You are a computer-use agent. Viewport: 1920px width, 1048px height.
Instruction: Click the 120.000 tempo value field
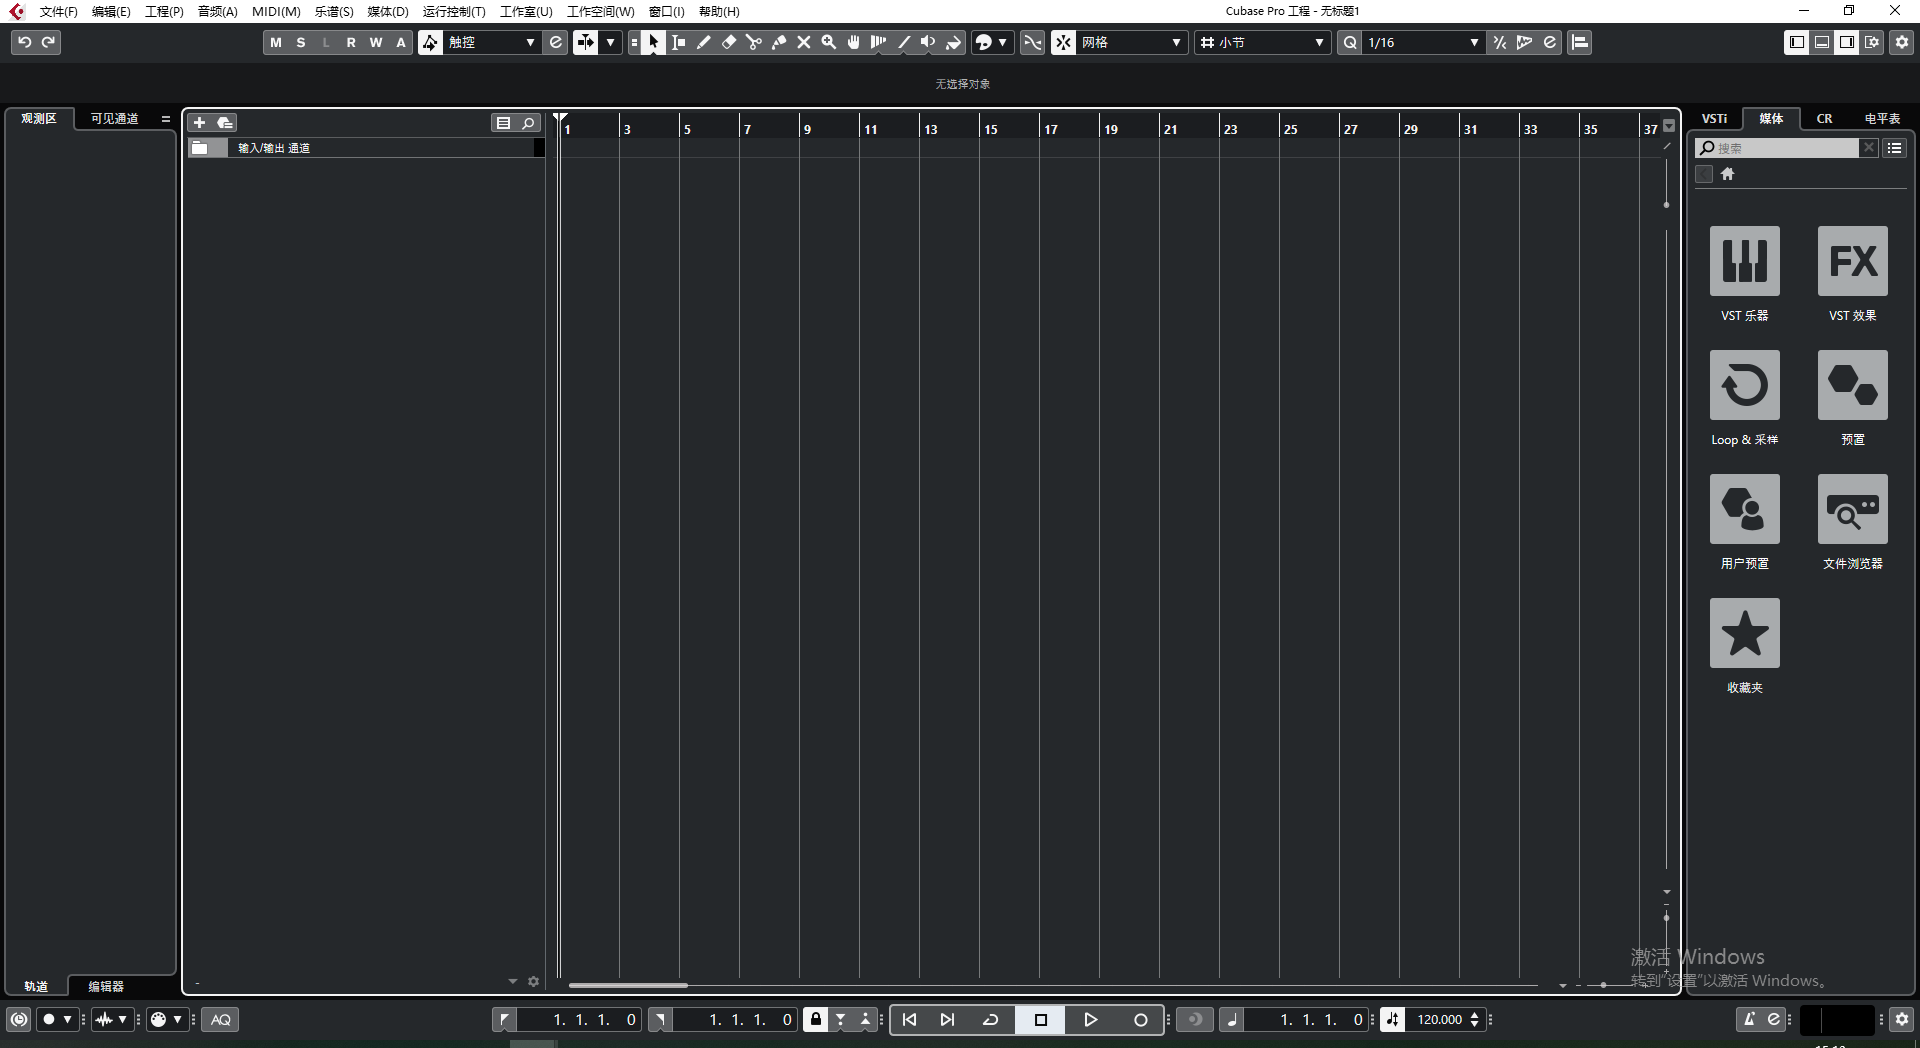(x=1440, y=1020)
